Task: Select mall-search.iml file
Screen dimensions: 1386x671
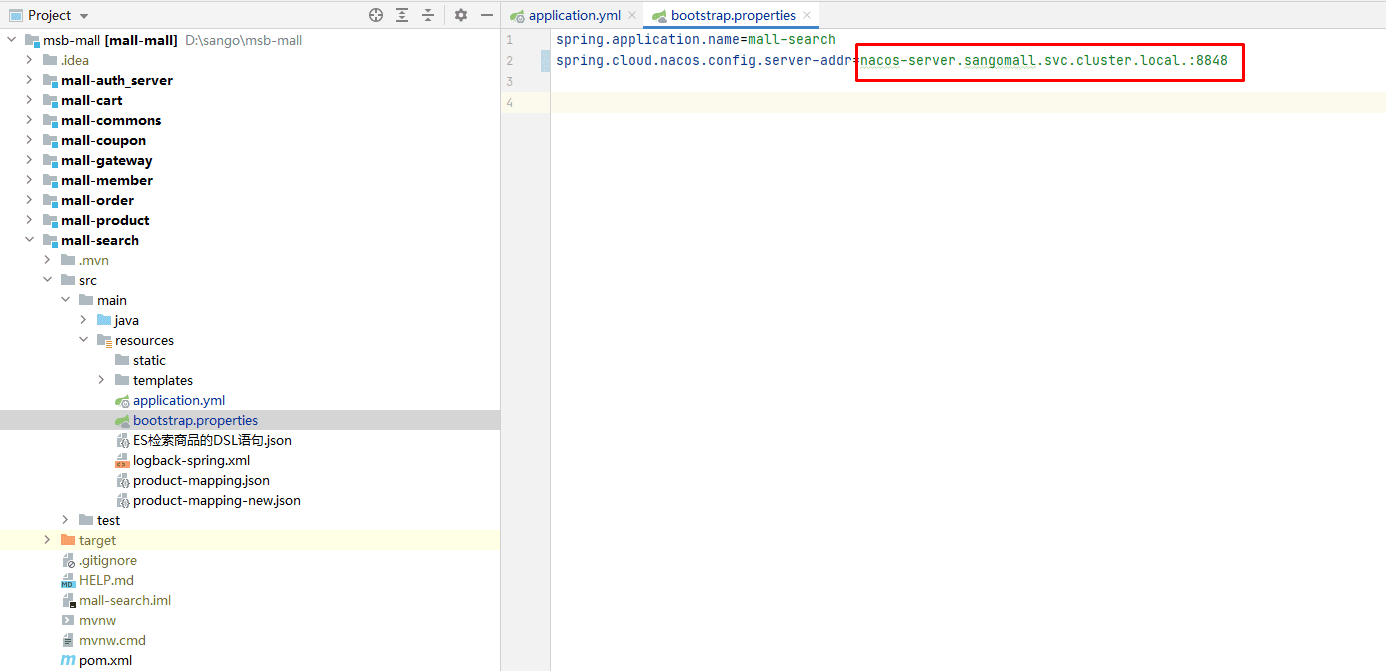Action: coord(125,600)
